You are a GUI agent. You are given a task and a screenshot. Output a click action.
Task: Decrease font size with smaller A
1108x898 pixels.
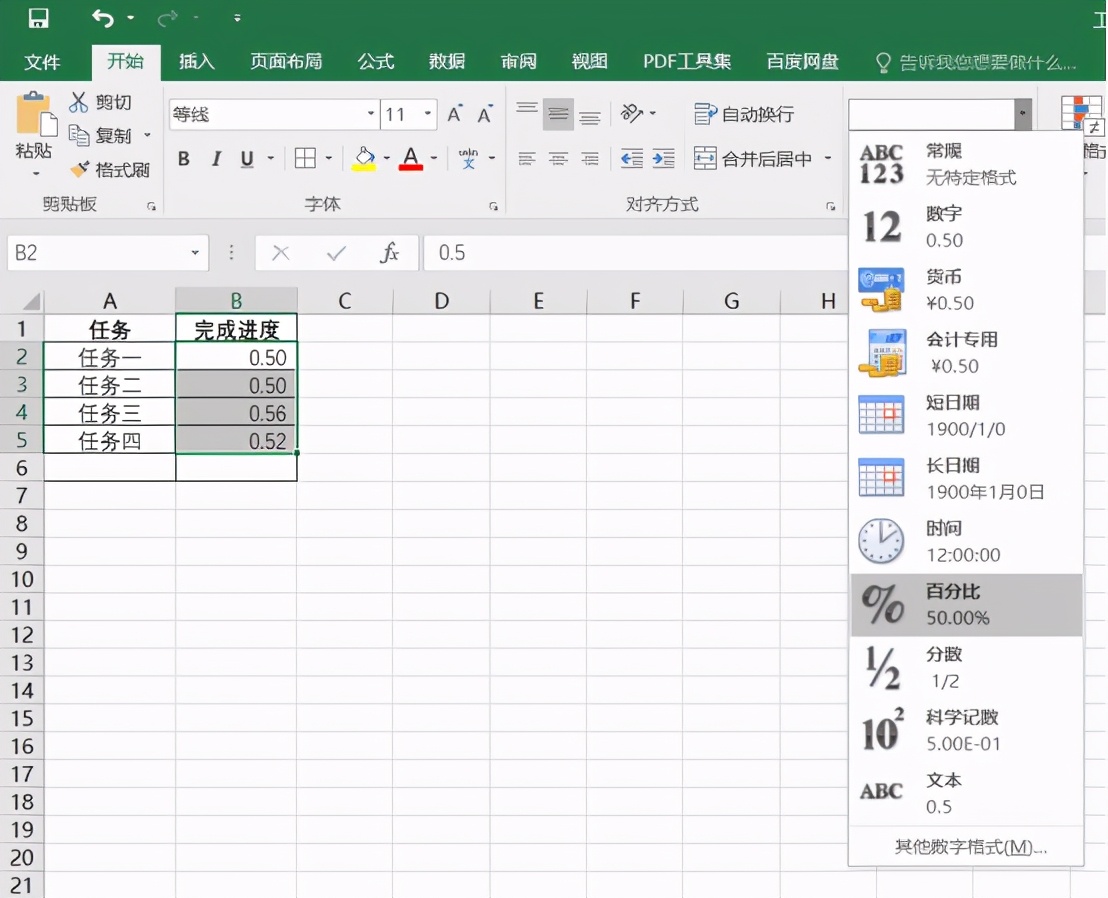tap(485, 114)
